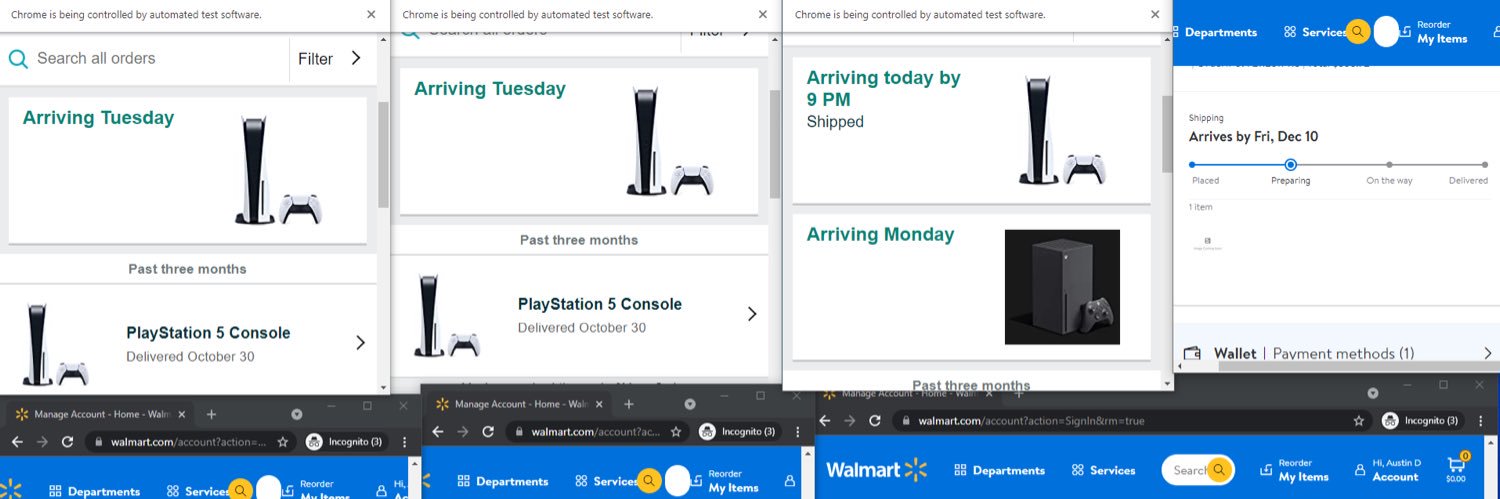Bookmark the page with bottom-left Chrome's star
Image resolution: width=1500 pixels, height=499 pixels.
(x=283, y=441)
